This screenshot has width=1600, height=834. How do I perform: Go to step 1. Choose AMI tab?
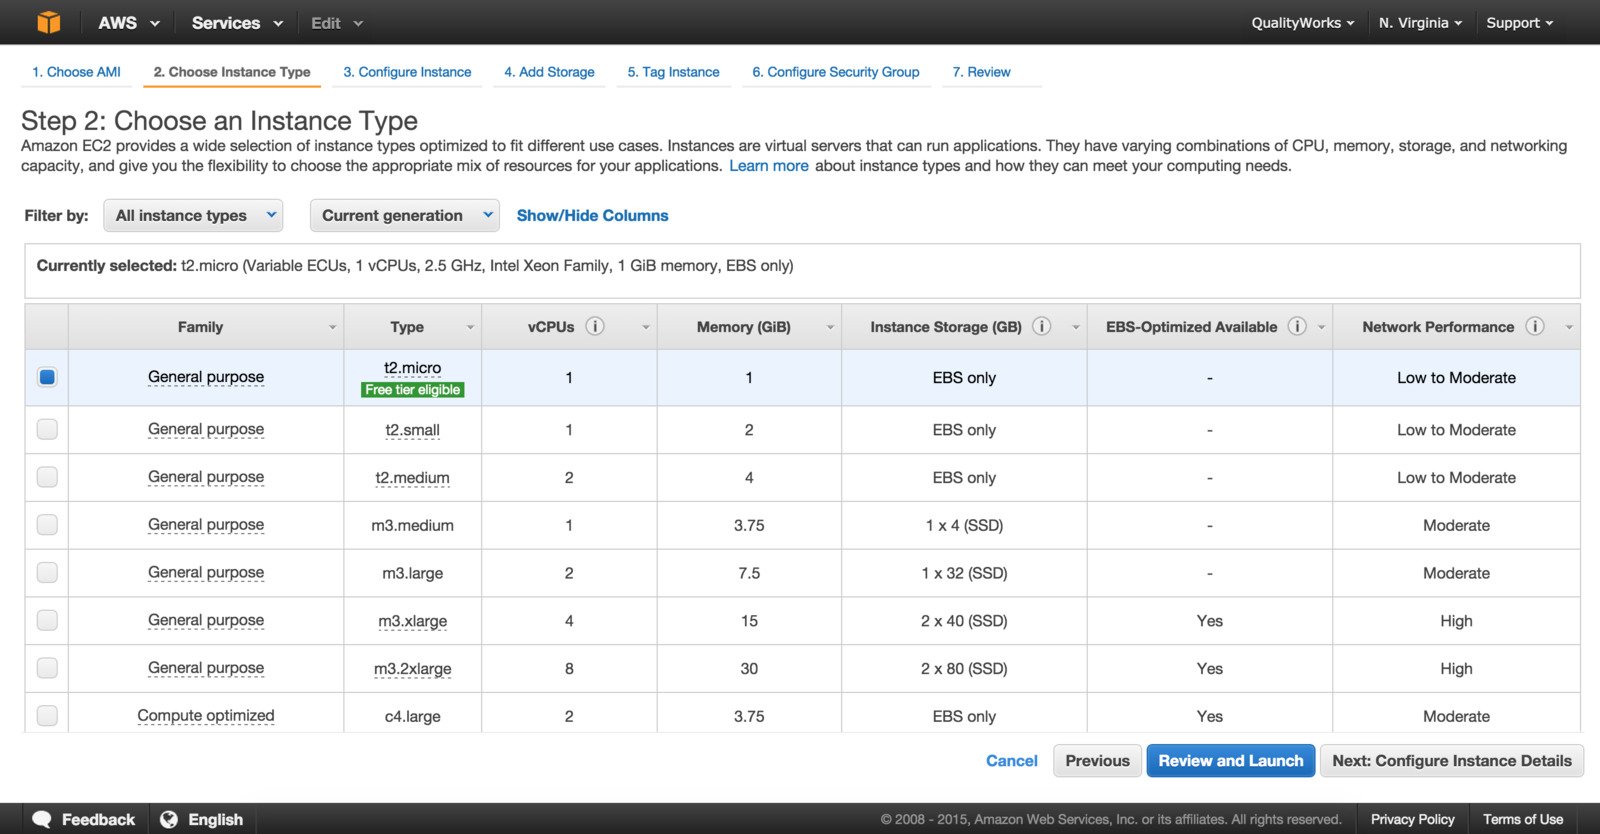pos(76,72)
